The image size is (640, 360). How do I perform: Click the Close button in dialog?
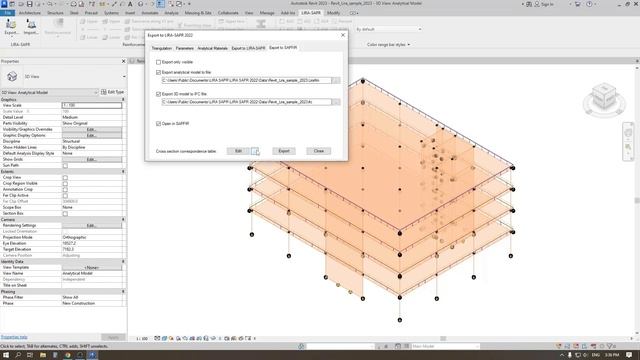pos(319,151)
